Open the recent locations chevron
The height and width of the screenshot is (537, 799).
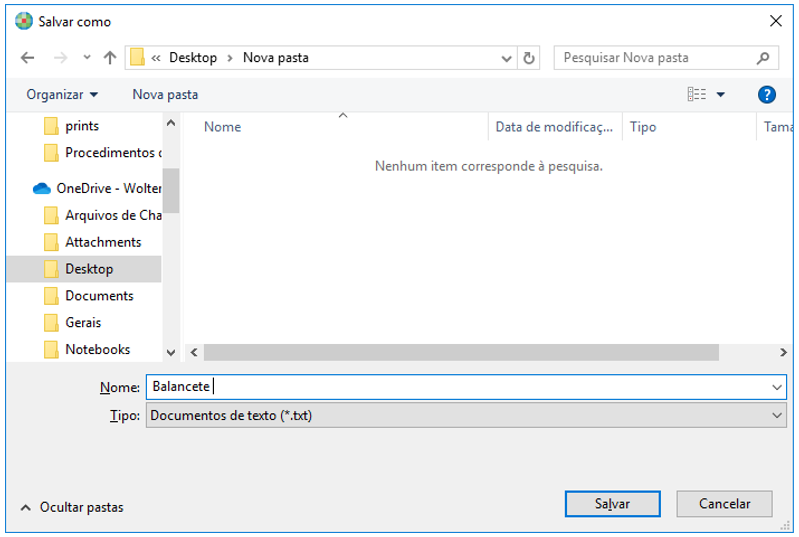(x=87, y=58)
